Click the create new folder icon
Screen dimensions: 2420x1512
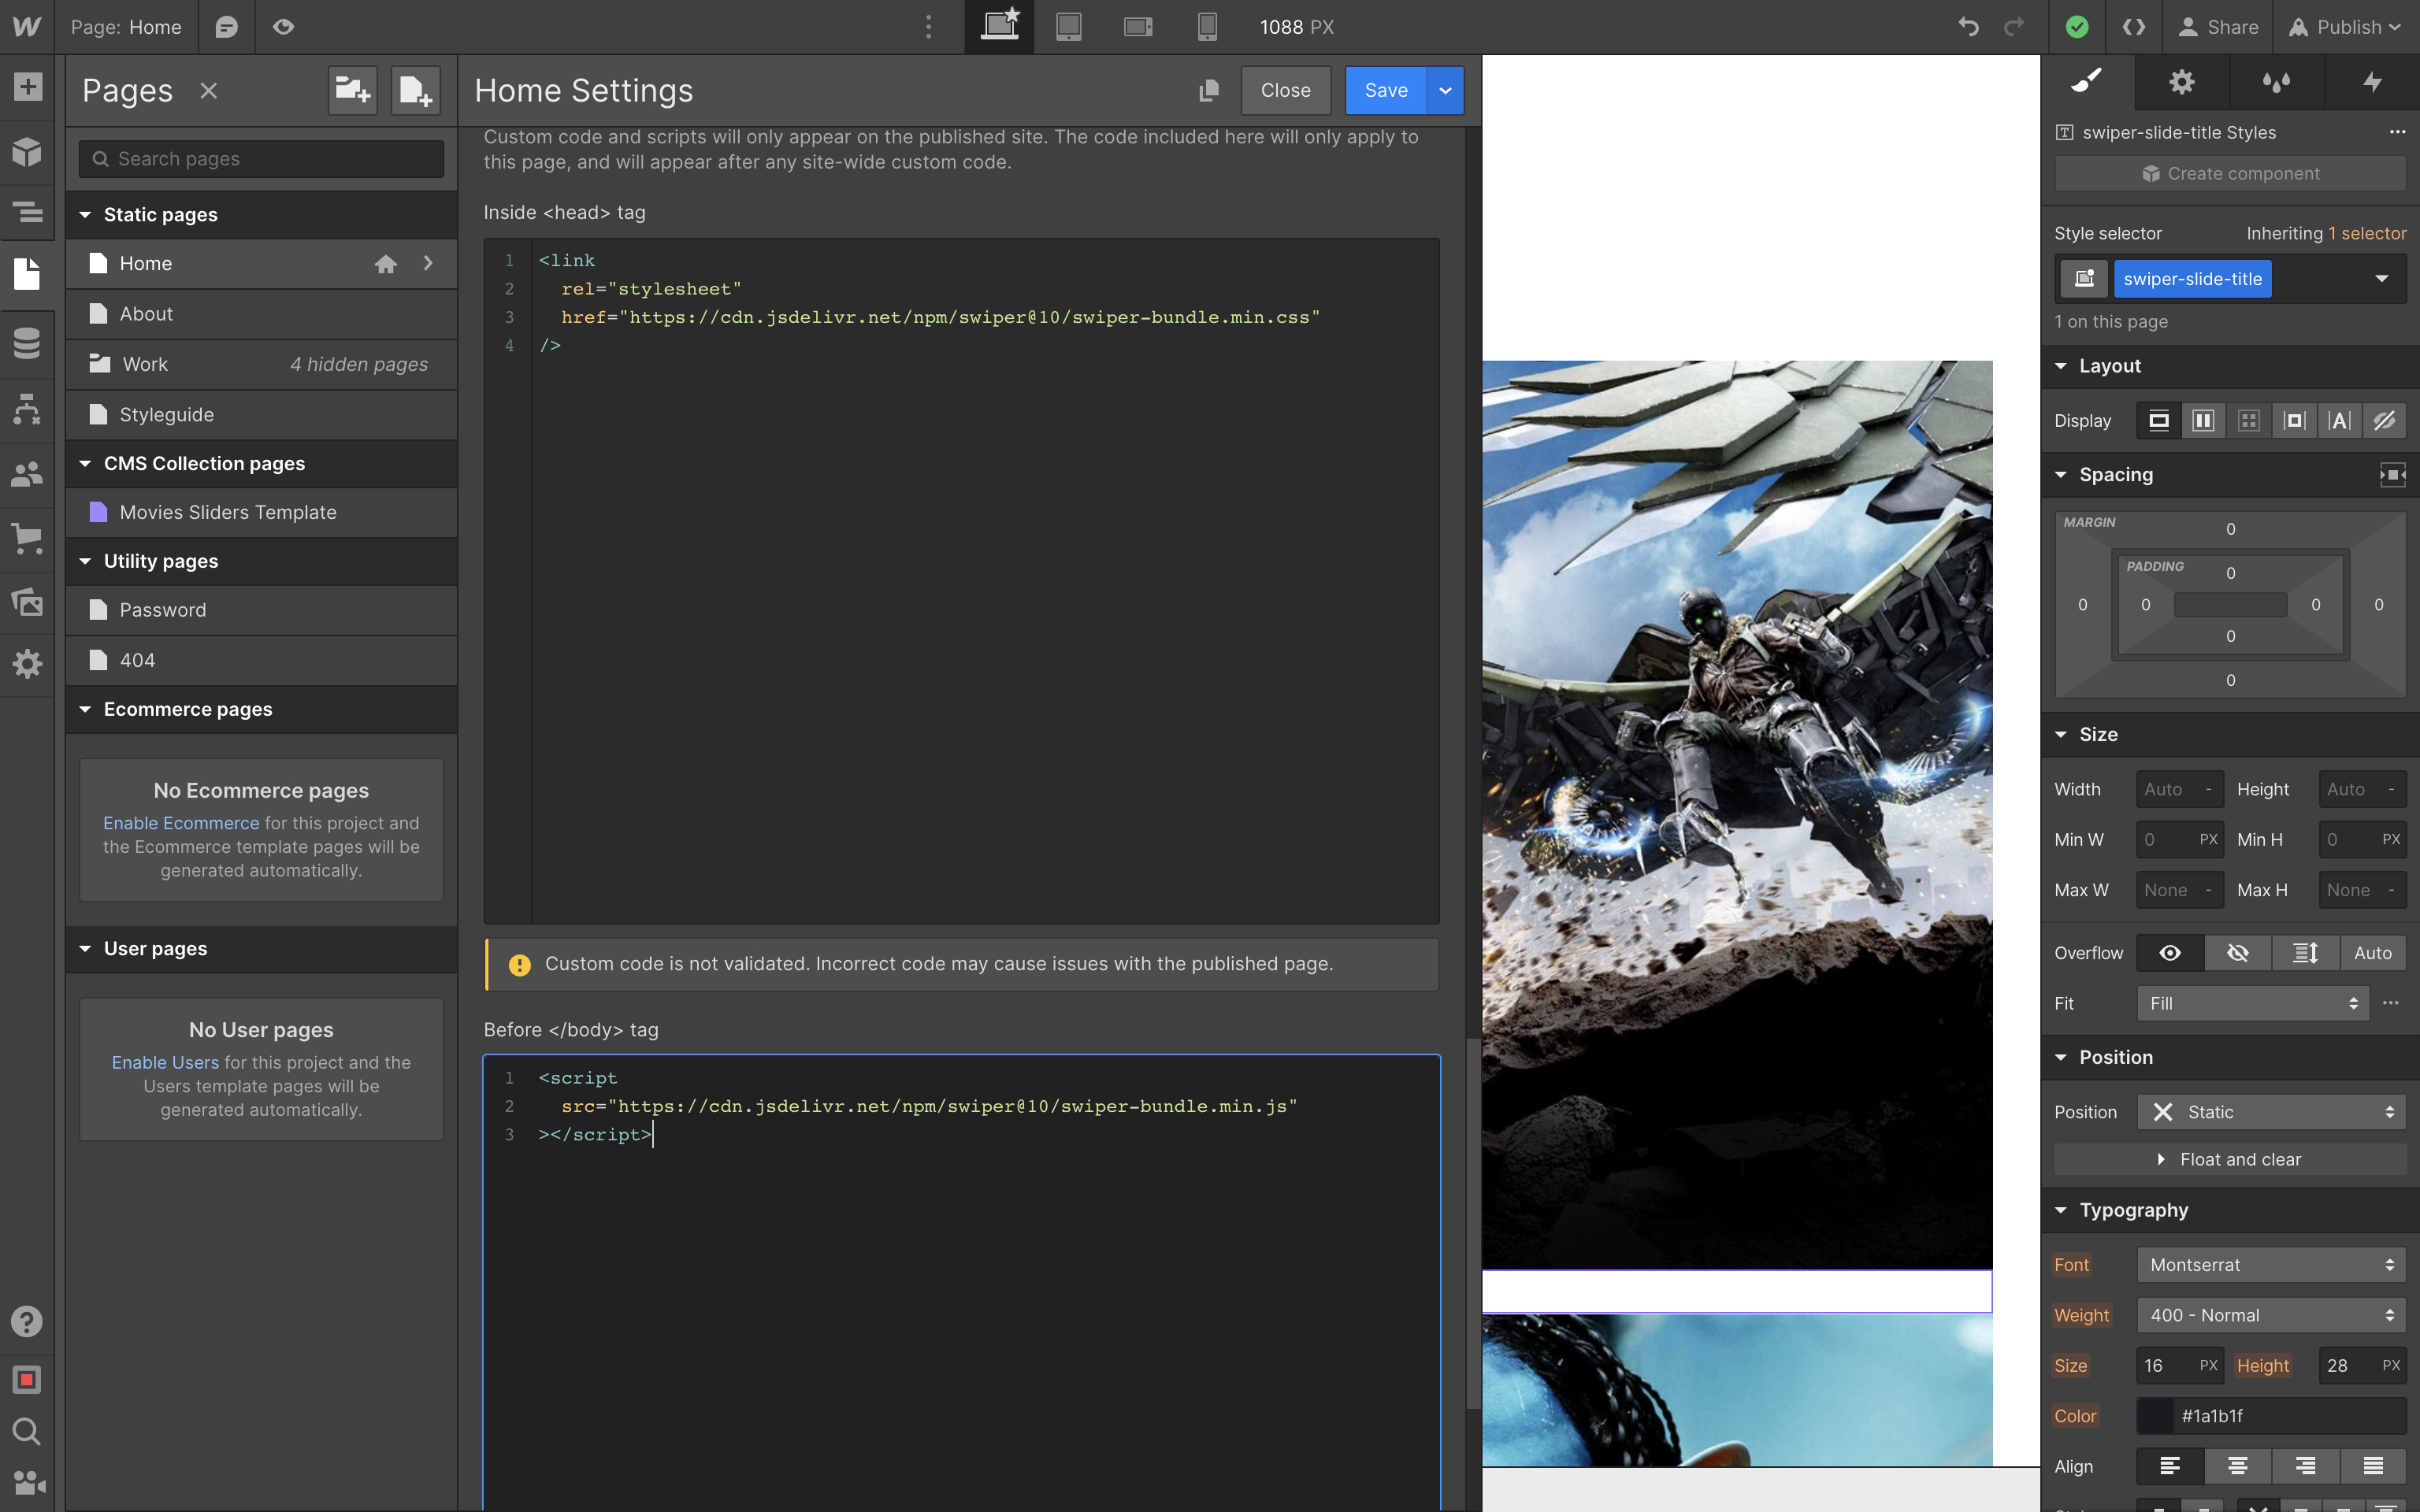coord(352,91)
